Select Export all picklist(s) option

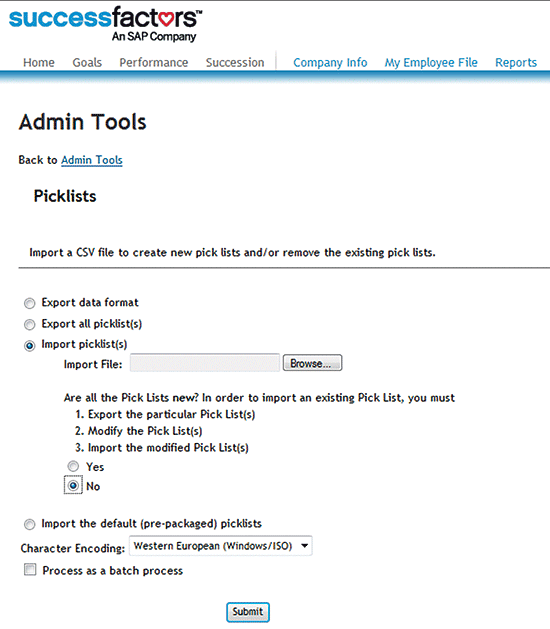tap(30, 324)
